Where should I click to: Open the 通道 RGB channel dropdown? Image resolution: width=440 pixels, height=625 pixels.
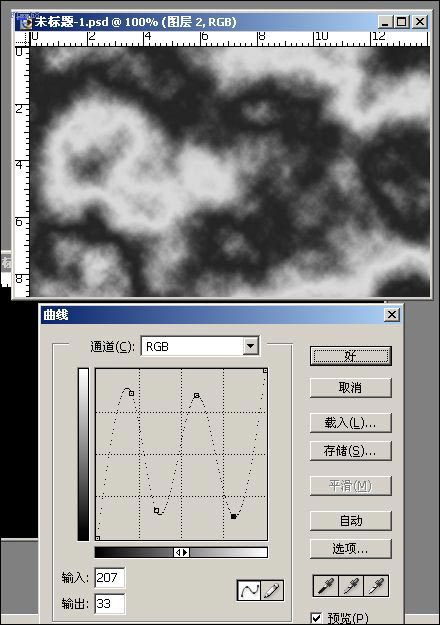click(x=250, y=346)
